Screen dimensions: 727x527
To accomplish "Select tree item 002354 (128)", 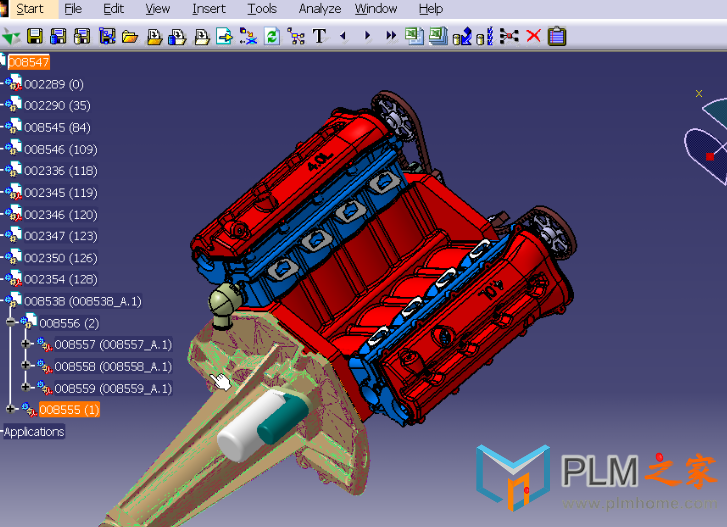I will [x=61, y=279].
